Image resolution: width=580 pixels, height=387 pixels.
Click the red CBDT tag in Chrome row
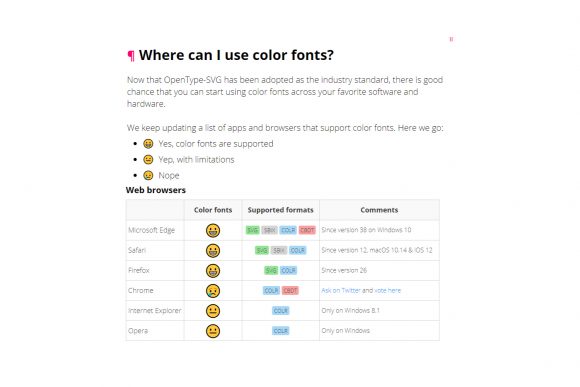[x=290, y=290]
